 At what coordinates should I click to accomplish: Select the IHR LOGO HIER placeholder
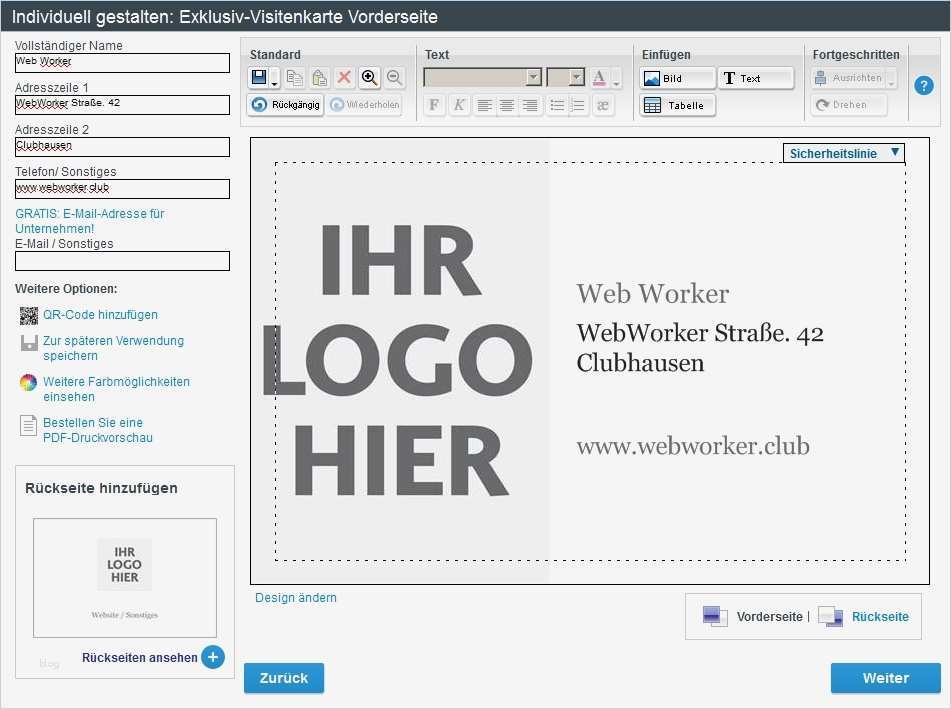[x=398, y=360]
